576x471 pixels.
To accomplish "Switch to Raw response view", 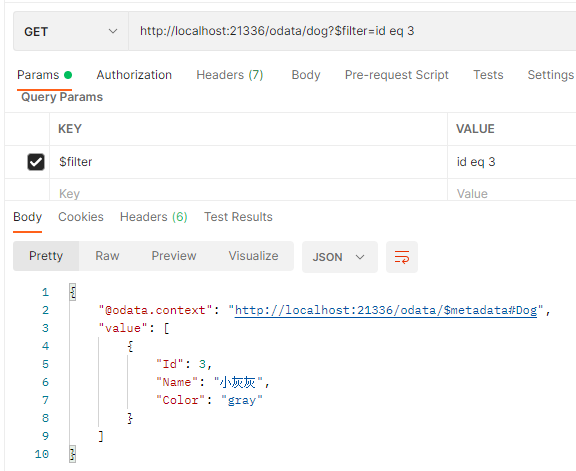I will 107,256.
